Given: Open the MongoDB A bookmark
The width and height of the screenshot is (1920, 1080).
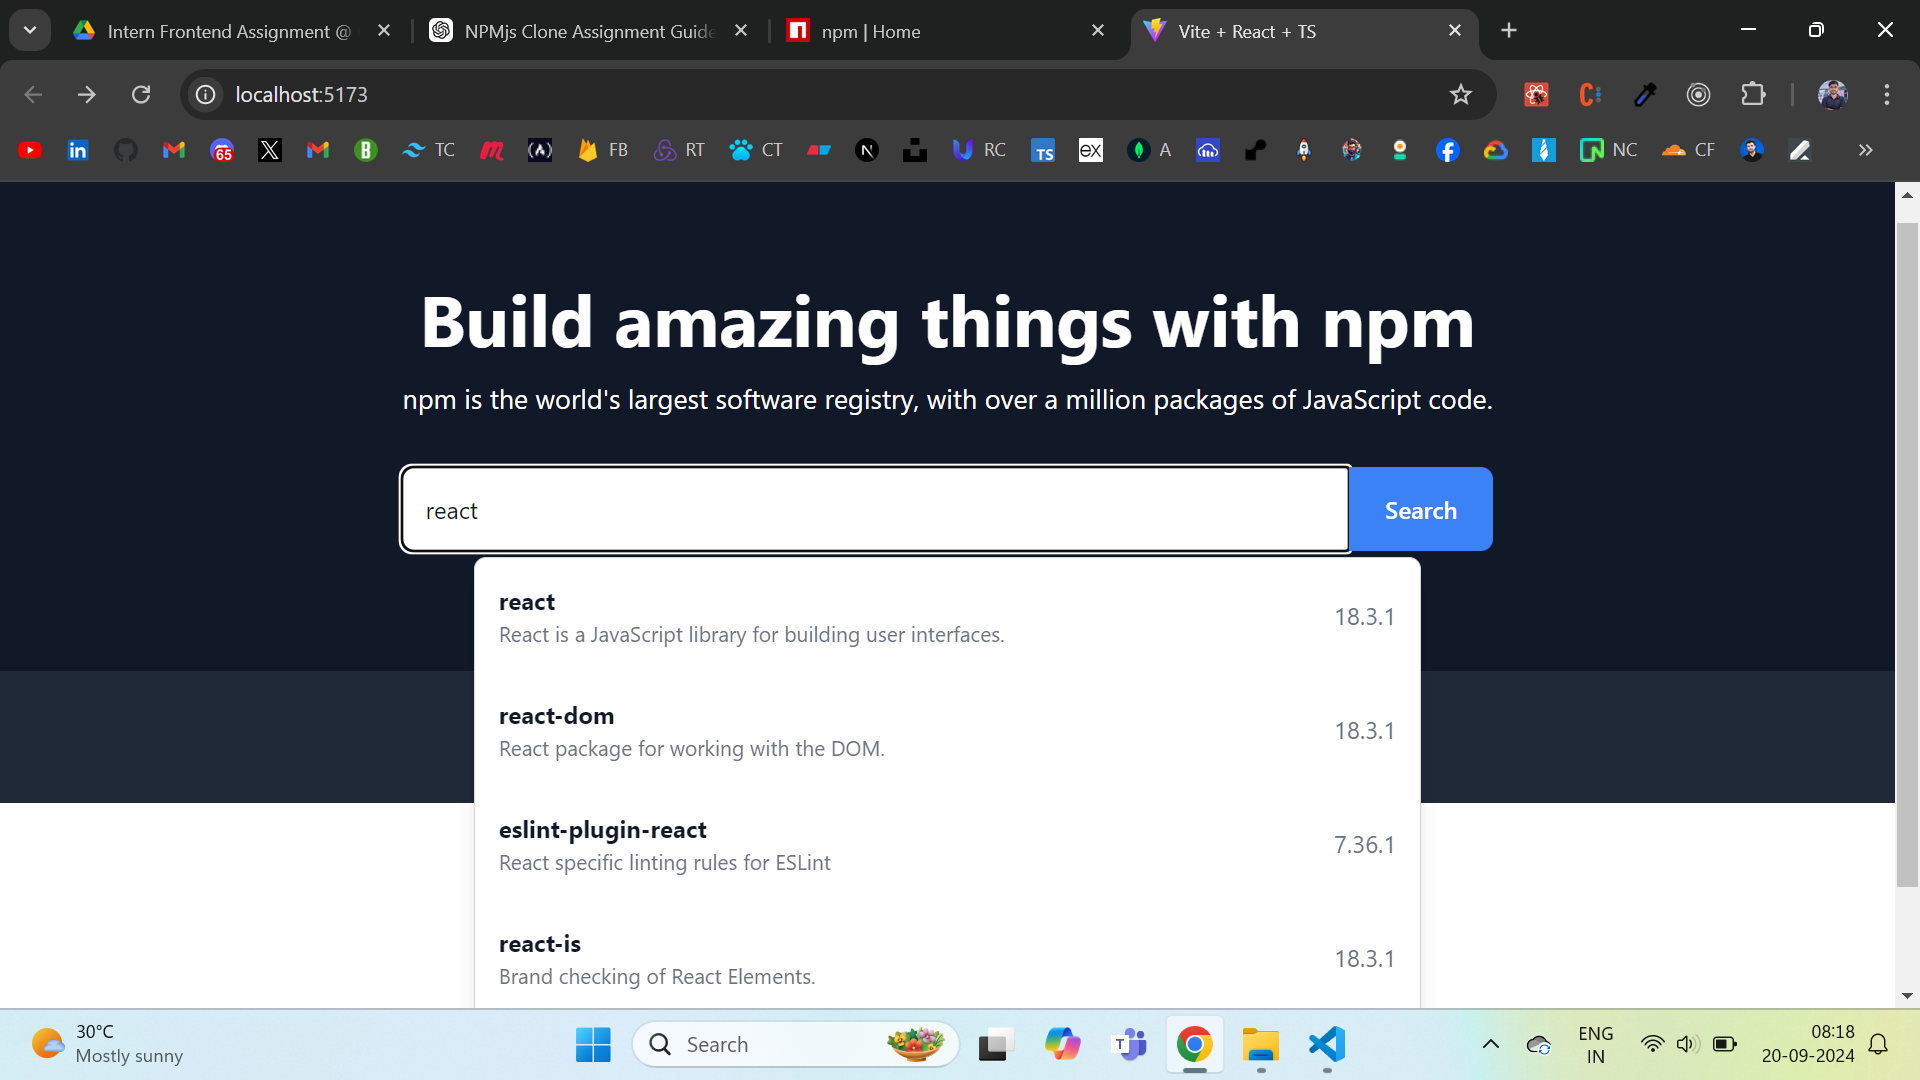Looking at the screenshot, I should pos(1149,150).
